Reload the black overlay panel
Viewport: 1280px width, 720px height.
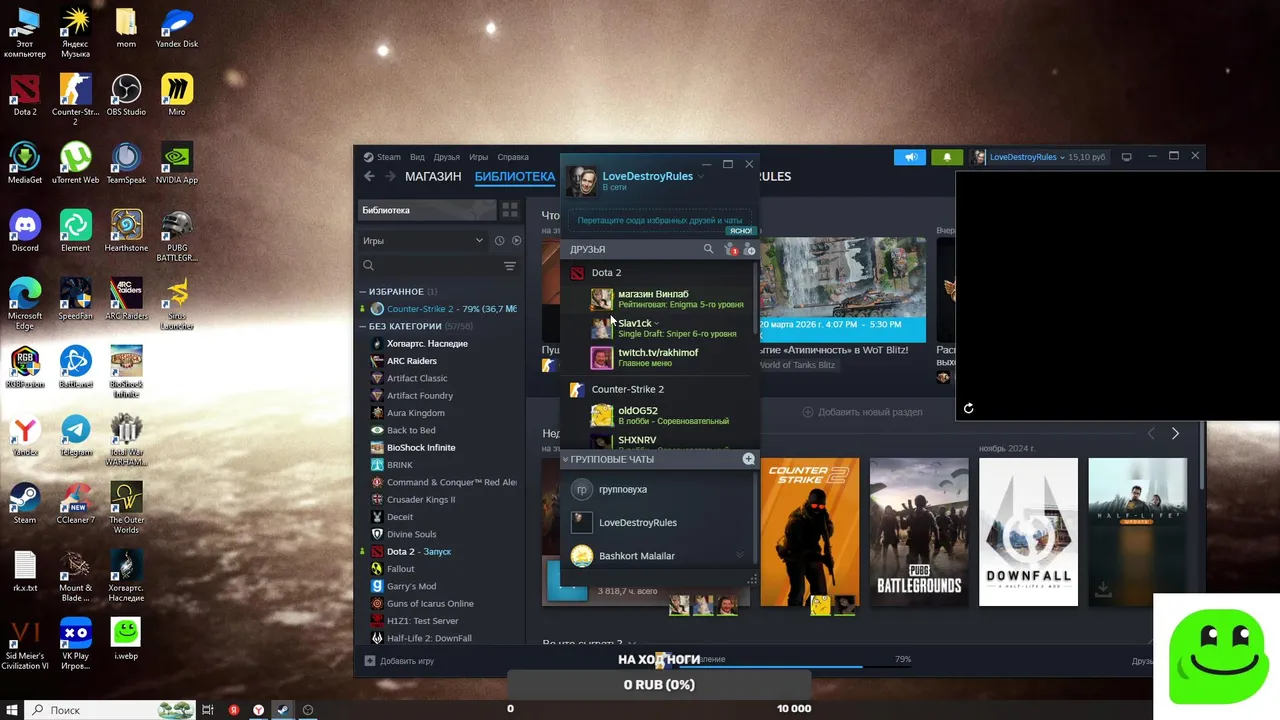point(968,408)
